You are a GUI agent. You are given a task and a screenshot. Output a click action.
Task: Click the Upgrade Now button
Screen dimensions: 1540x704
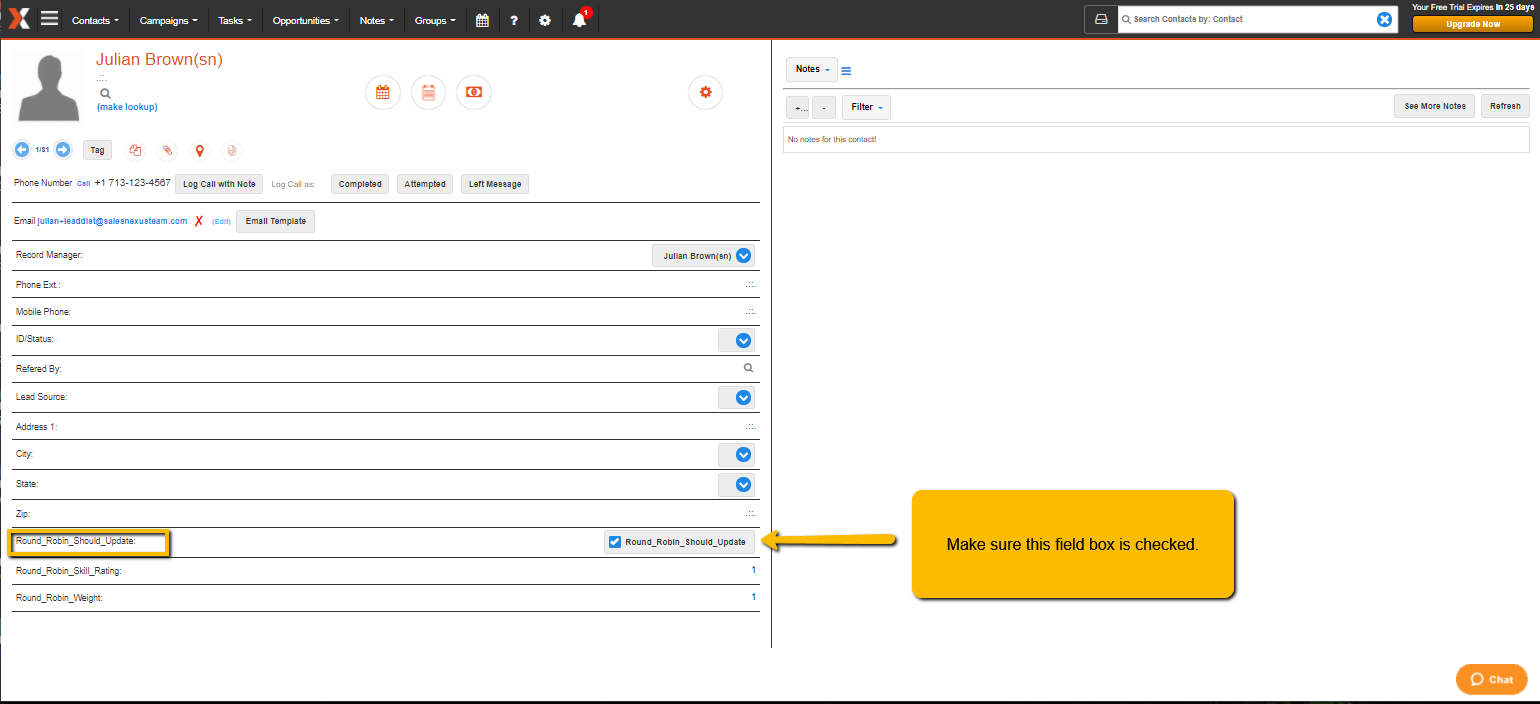[x=1472, y=24]
